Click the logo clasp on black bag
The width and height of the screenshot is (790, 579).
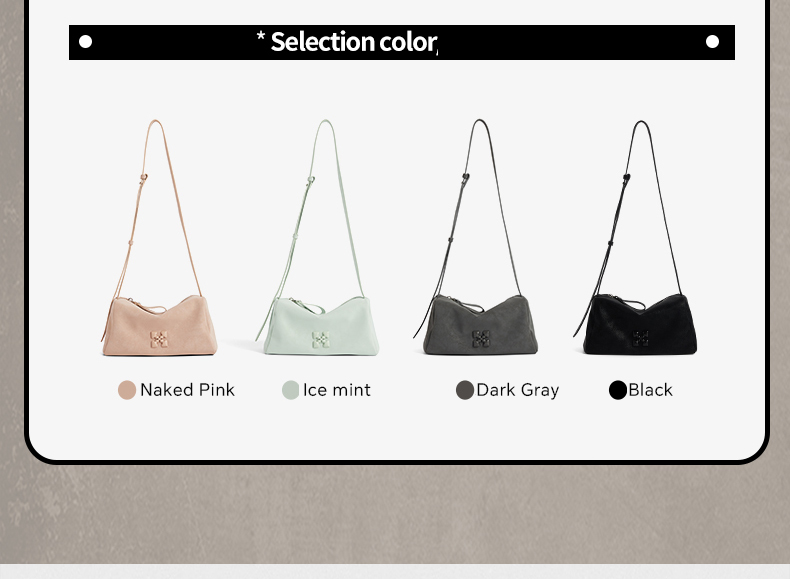tap(640, 339)
